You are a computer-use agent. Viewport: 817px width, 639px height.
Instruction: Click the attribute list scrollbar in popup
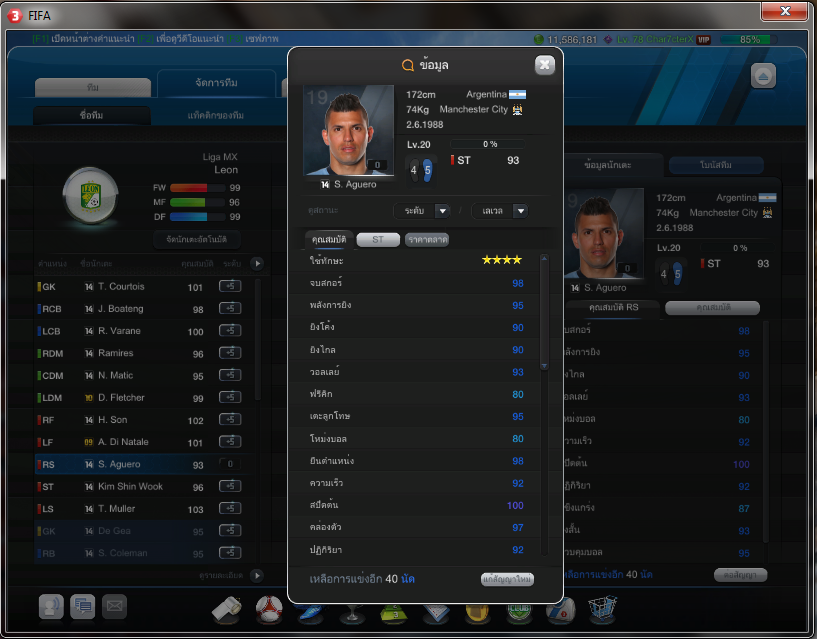pyautogui.click(x=544, y=312)
